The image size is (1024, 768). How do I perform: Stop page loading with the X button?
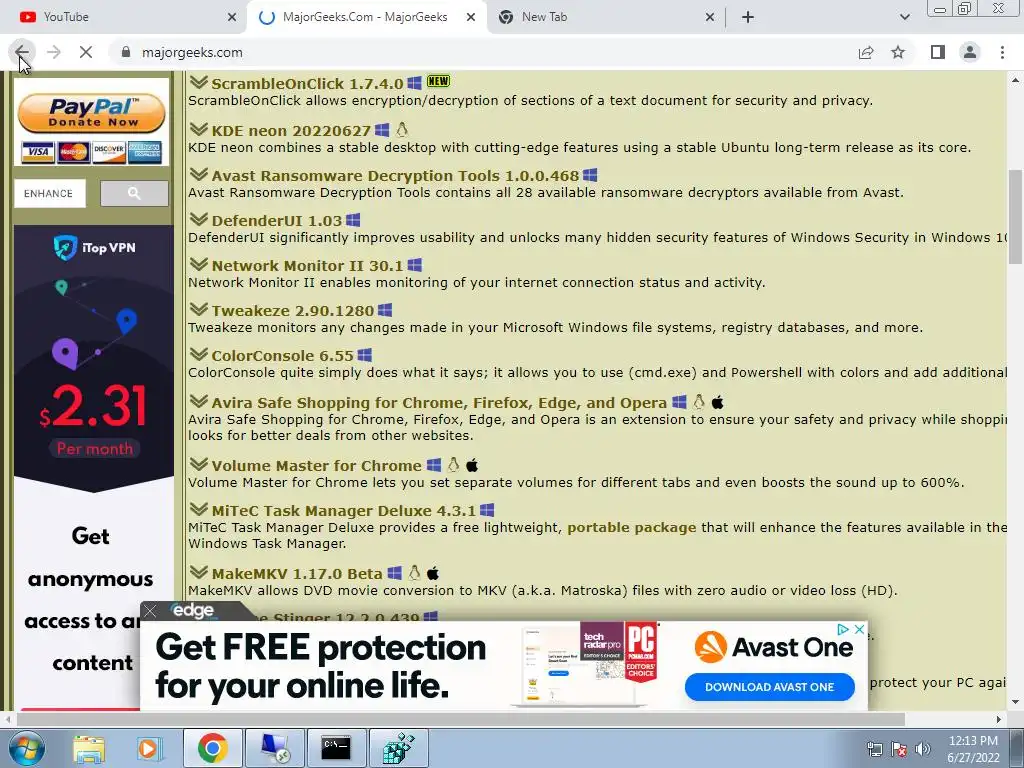pos(86,52)
